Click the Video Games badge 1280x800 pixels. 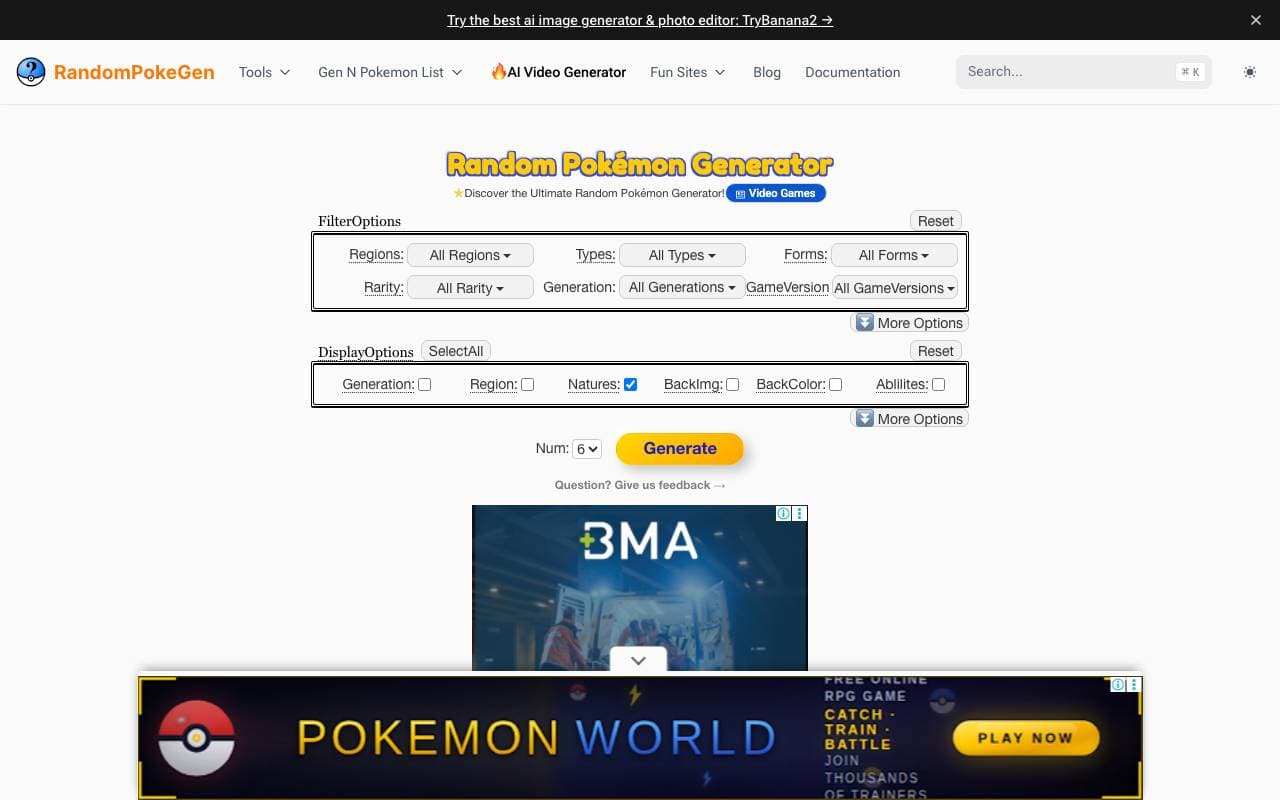pyautogui.click(x=776, y=193)
